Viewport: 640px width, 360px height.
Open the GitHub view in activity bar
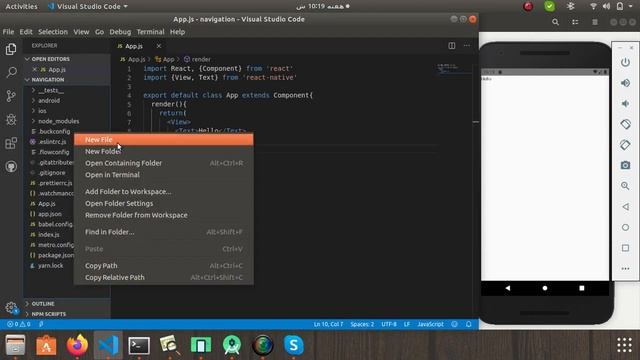pyautogui.click(x=11, y=167)
